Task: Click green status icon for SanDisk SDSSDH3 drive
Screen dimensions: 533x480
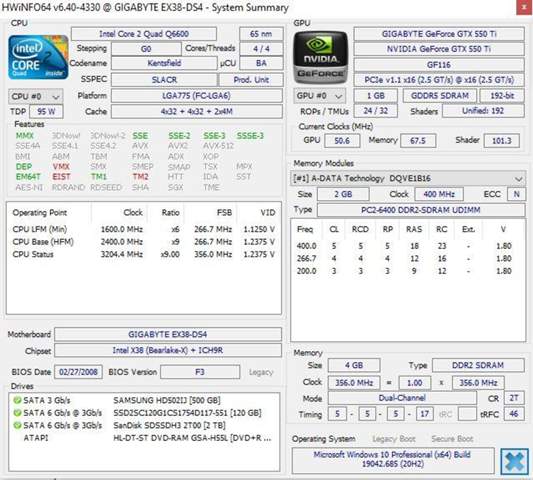Action: tap(17, 425)
